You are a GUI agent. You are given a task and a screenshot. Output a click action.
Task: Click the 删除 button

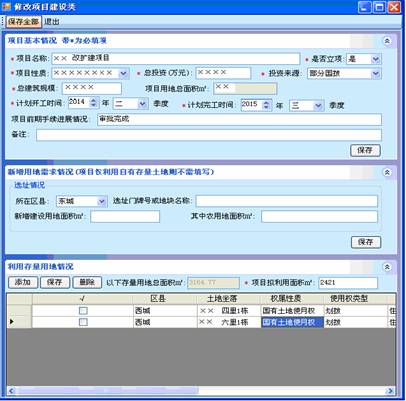[87, 283]
